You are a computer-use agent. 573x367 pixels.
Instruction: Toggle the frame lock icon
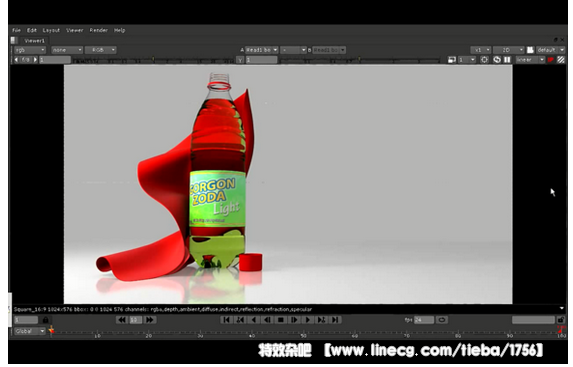[45, 320]
